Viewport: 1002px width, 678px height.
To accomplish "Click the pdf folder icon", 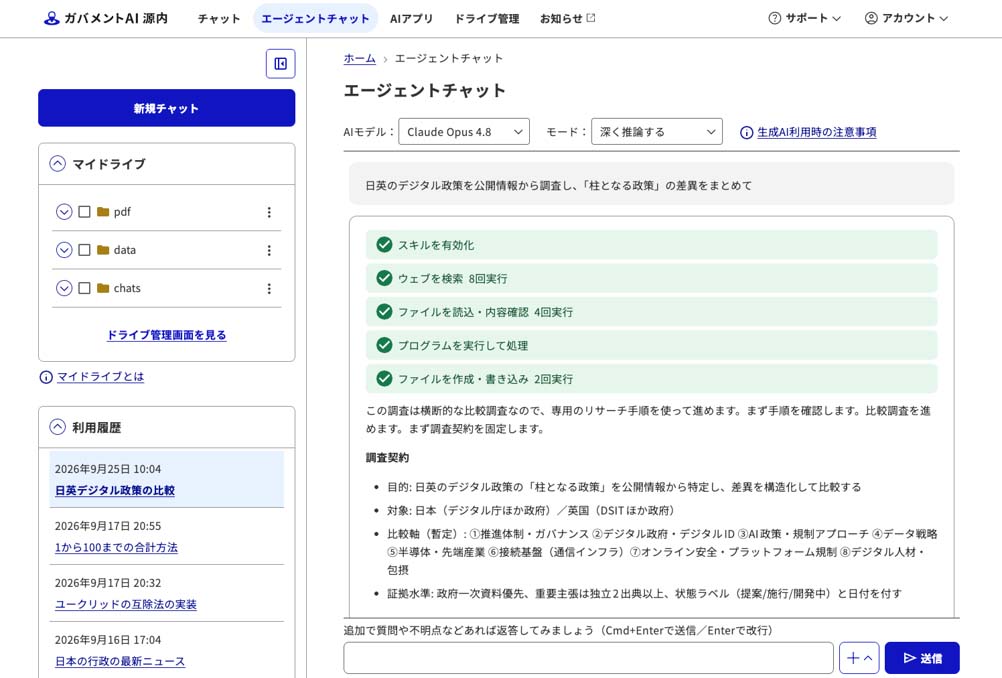I will (103, 212).
